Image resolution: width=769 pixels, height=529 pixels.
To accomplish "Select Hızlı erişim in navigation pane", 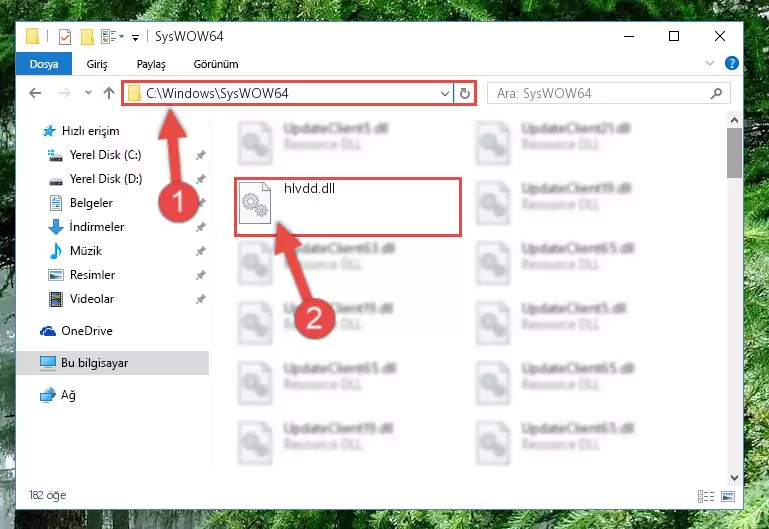I will [x=80, y=131].
